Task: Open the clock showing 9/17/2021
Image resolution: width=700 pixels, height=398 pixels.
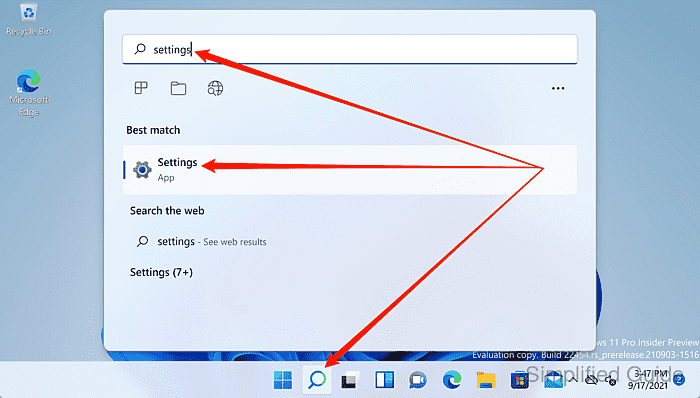Action: [648, 380]
